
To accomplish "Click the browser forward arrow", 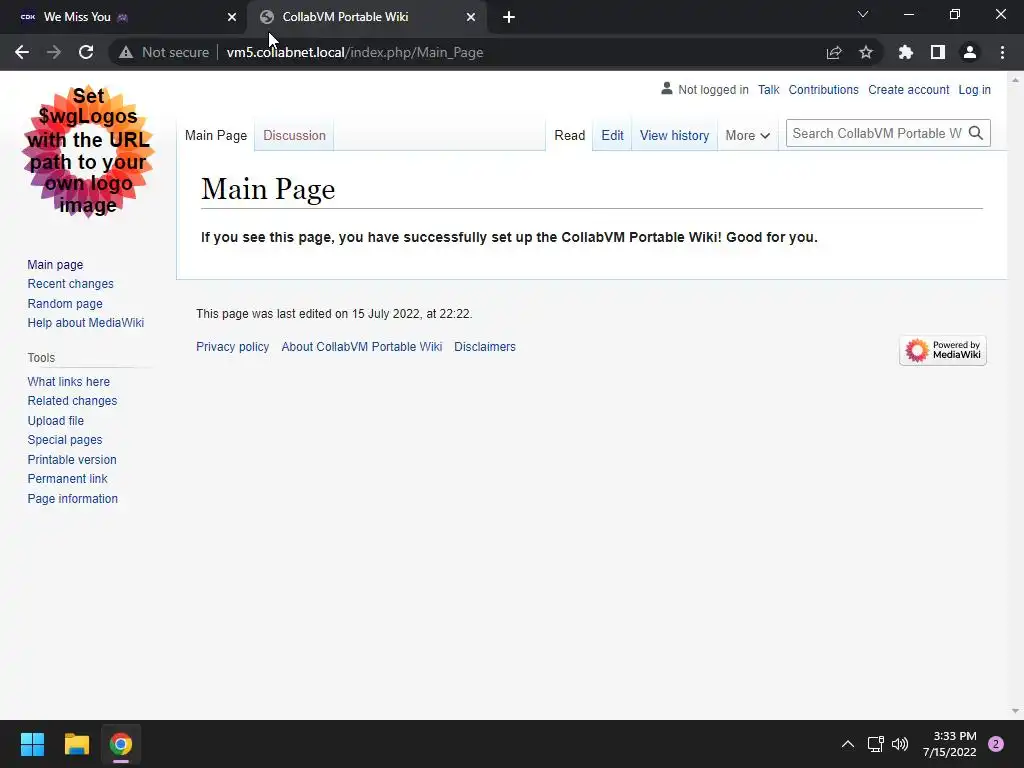I will pyautogui.click(x=54, y=52).
